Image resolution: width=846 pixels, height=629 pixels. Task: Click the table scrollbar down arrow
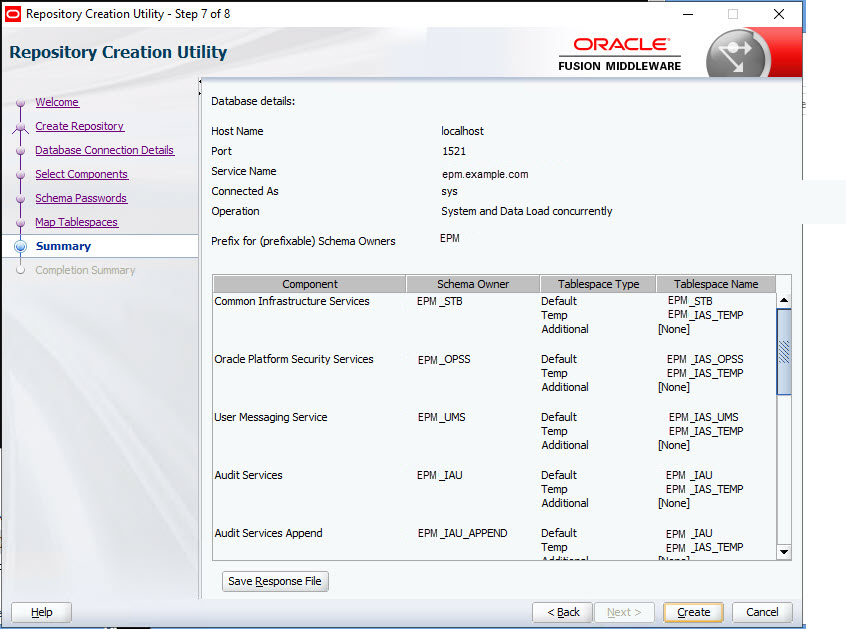point(784,552)
